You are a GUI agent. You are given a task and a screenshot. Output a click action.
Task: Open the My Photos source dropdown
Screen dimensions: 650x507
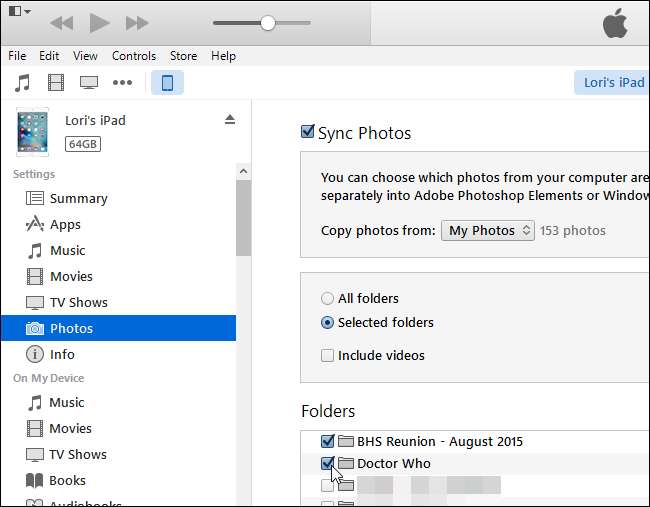(487, 230)
